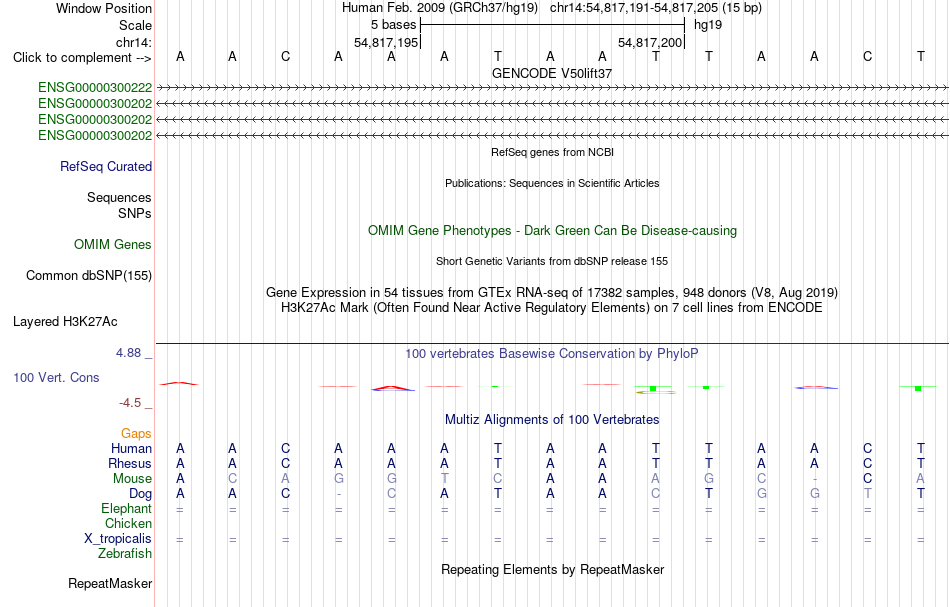
Task: Click the ENSG00000300222 gene label
Action: 95,88
